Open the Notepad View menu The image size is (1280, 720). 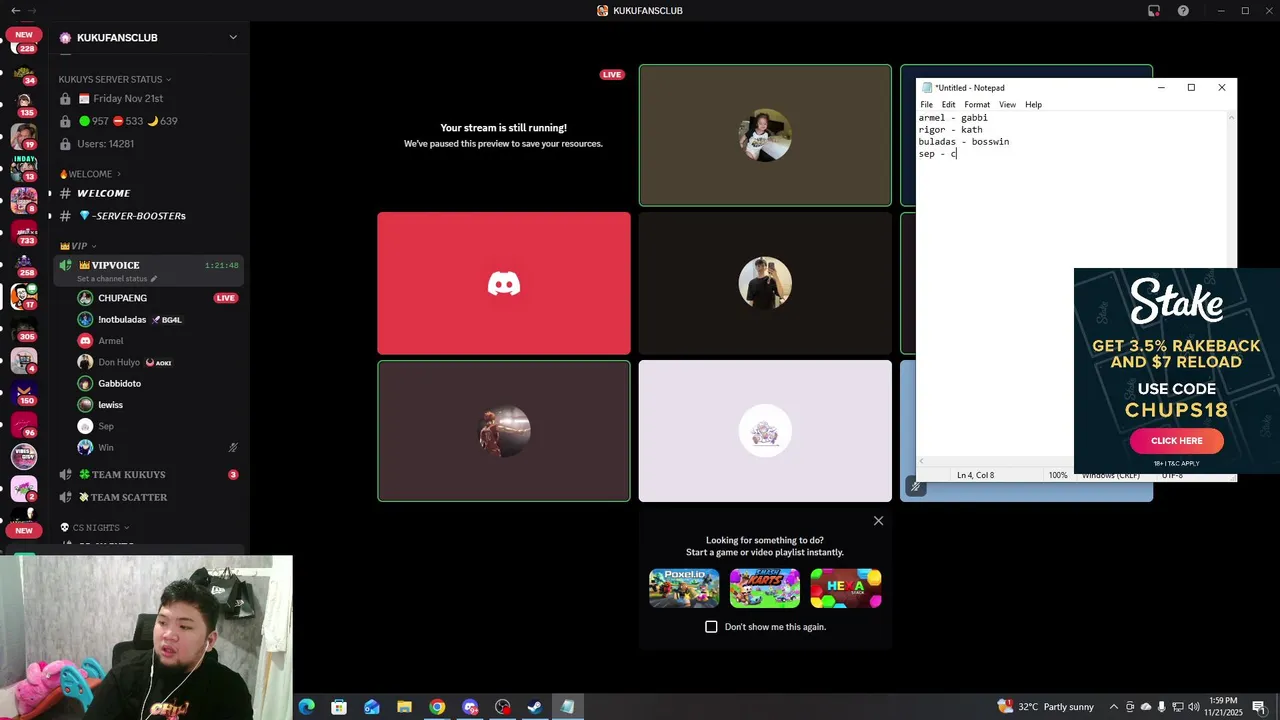coord(1007,105)
